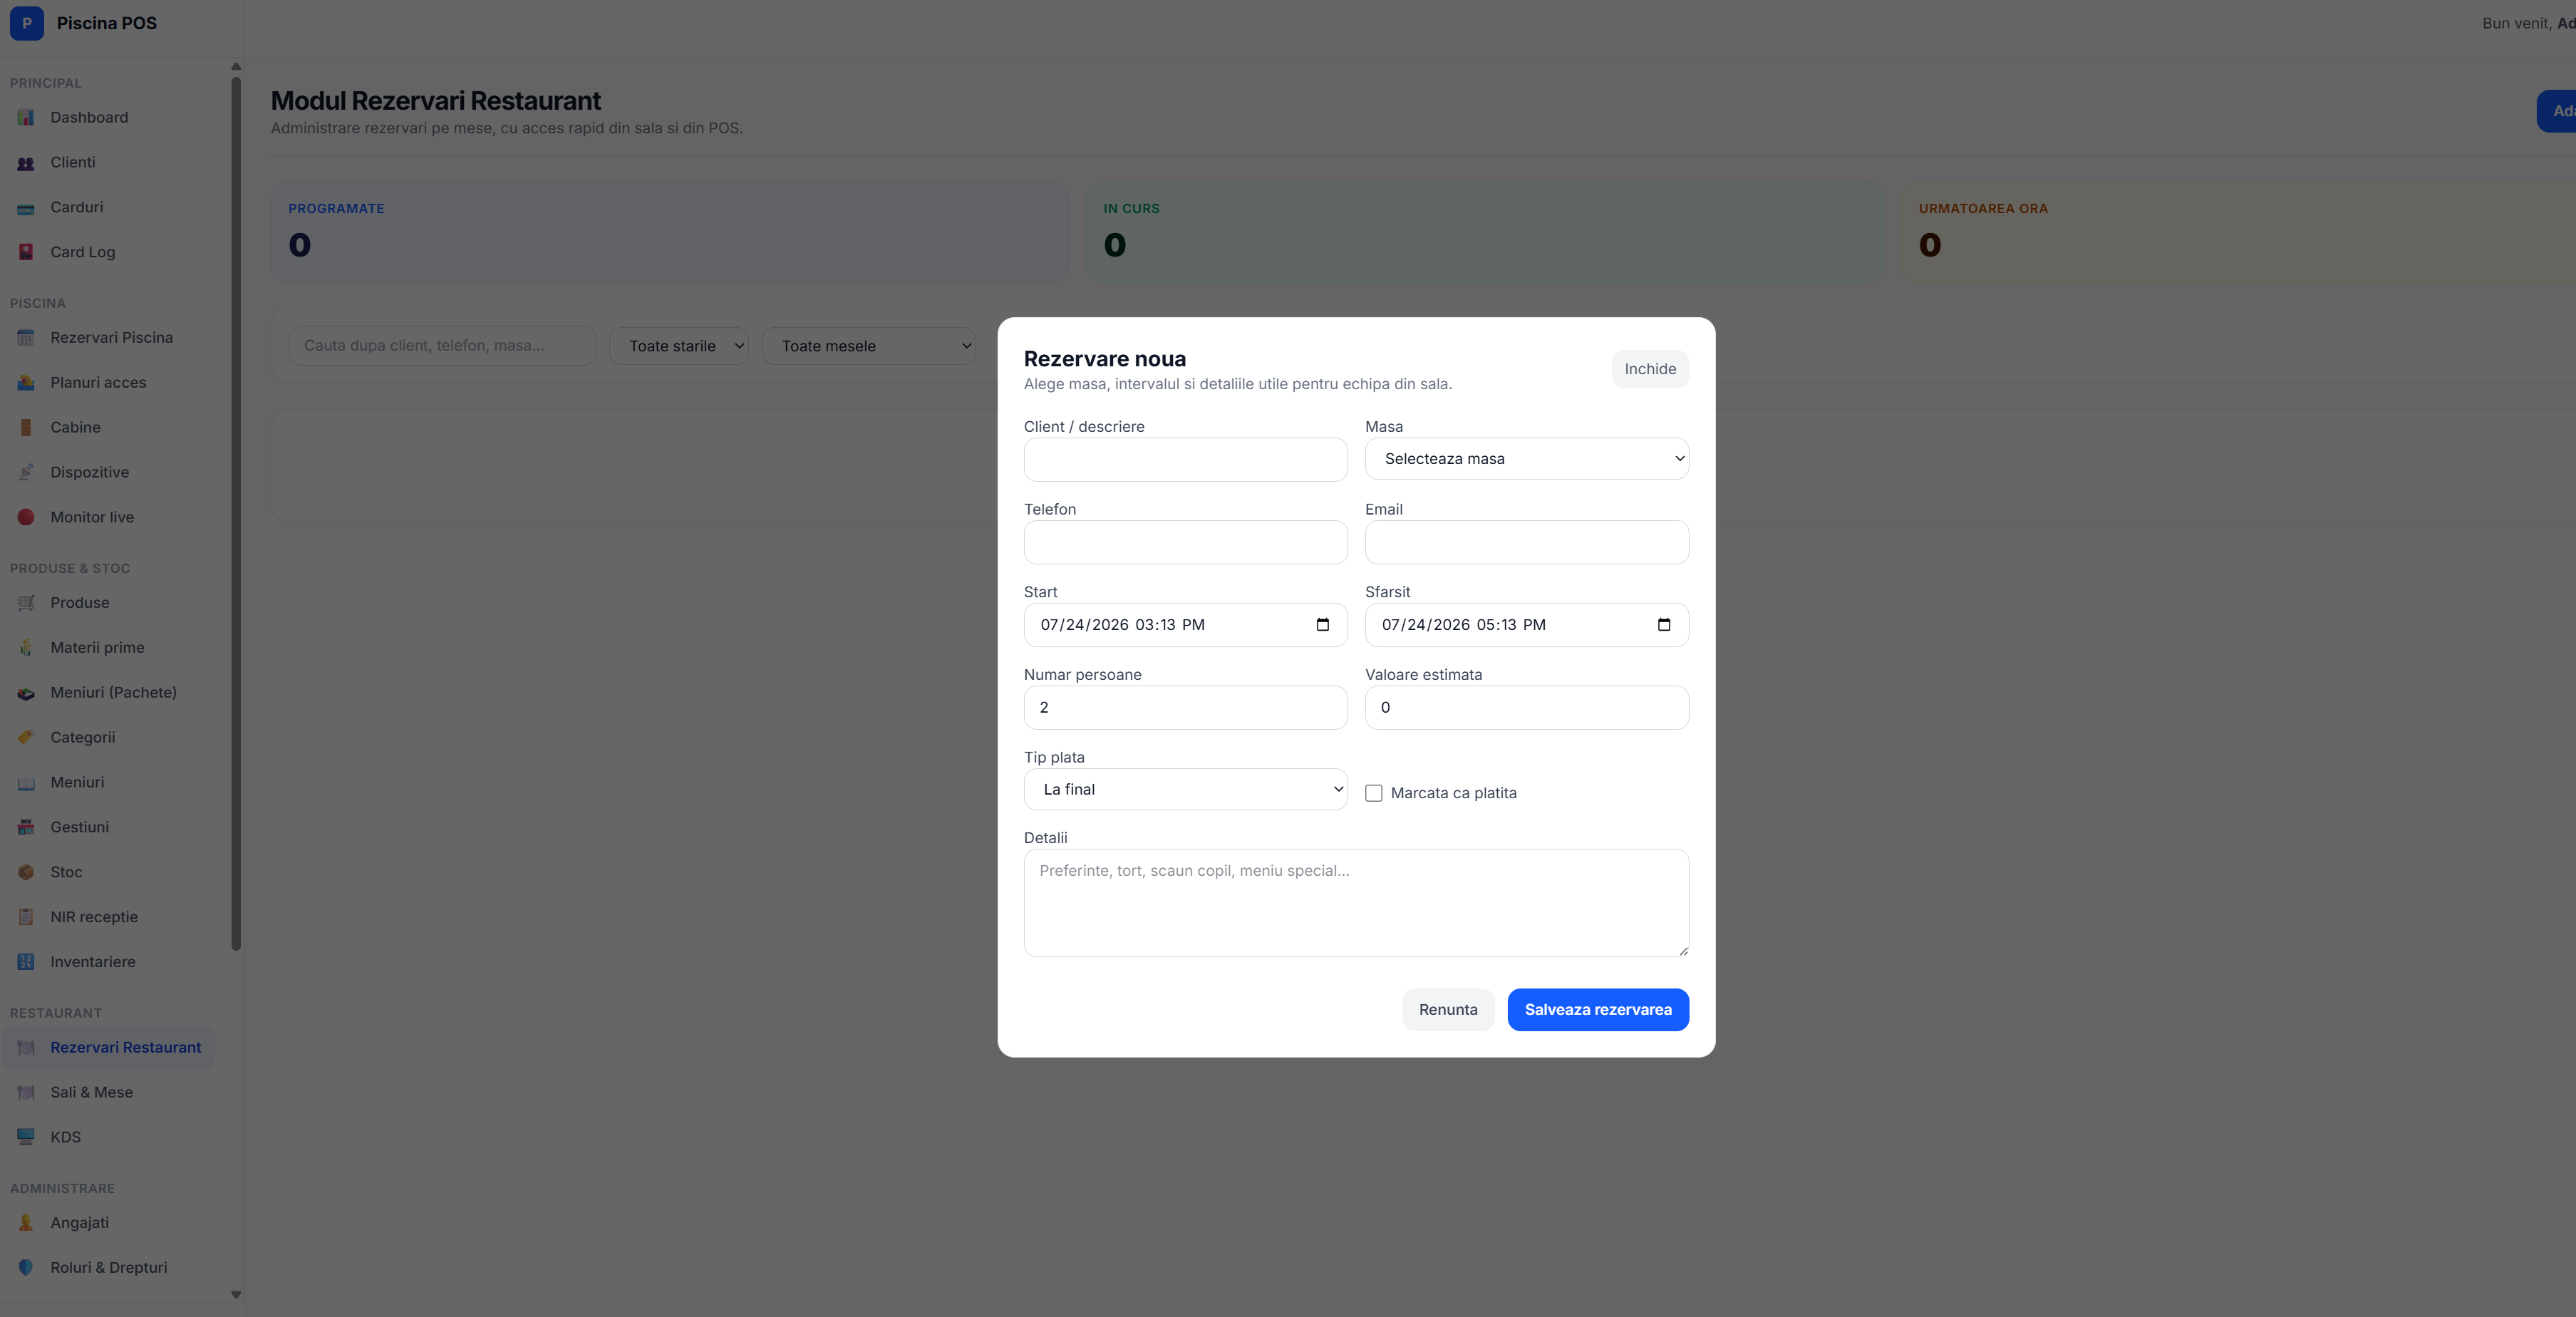2576x1317 pixels.
Task: Open the Meniuri (Pachete) icon
Action: click(26, 693)
